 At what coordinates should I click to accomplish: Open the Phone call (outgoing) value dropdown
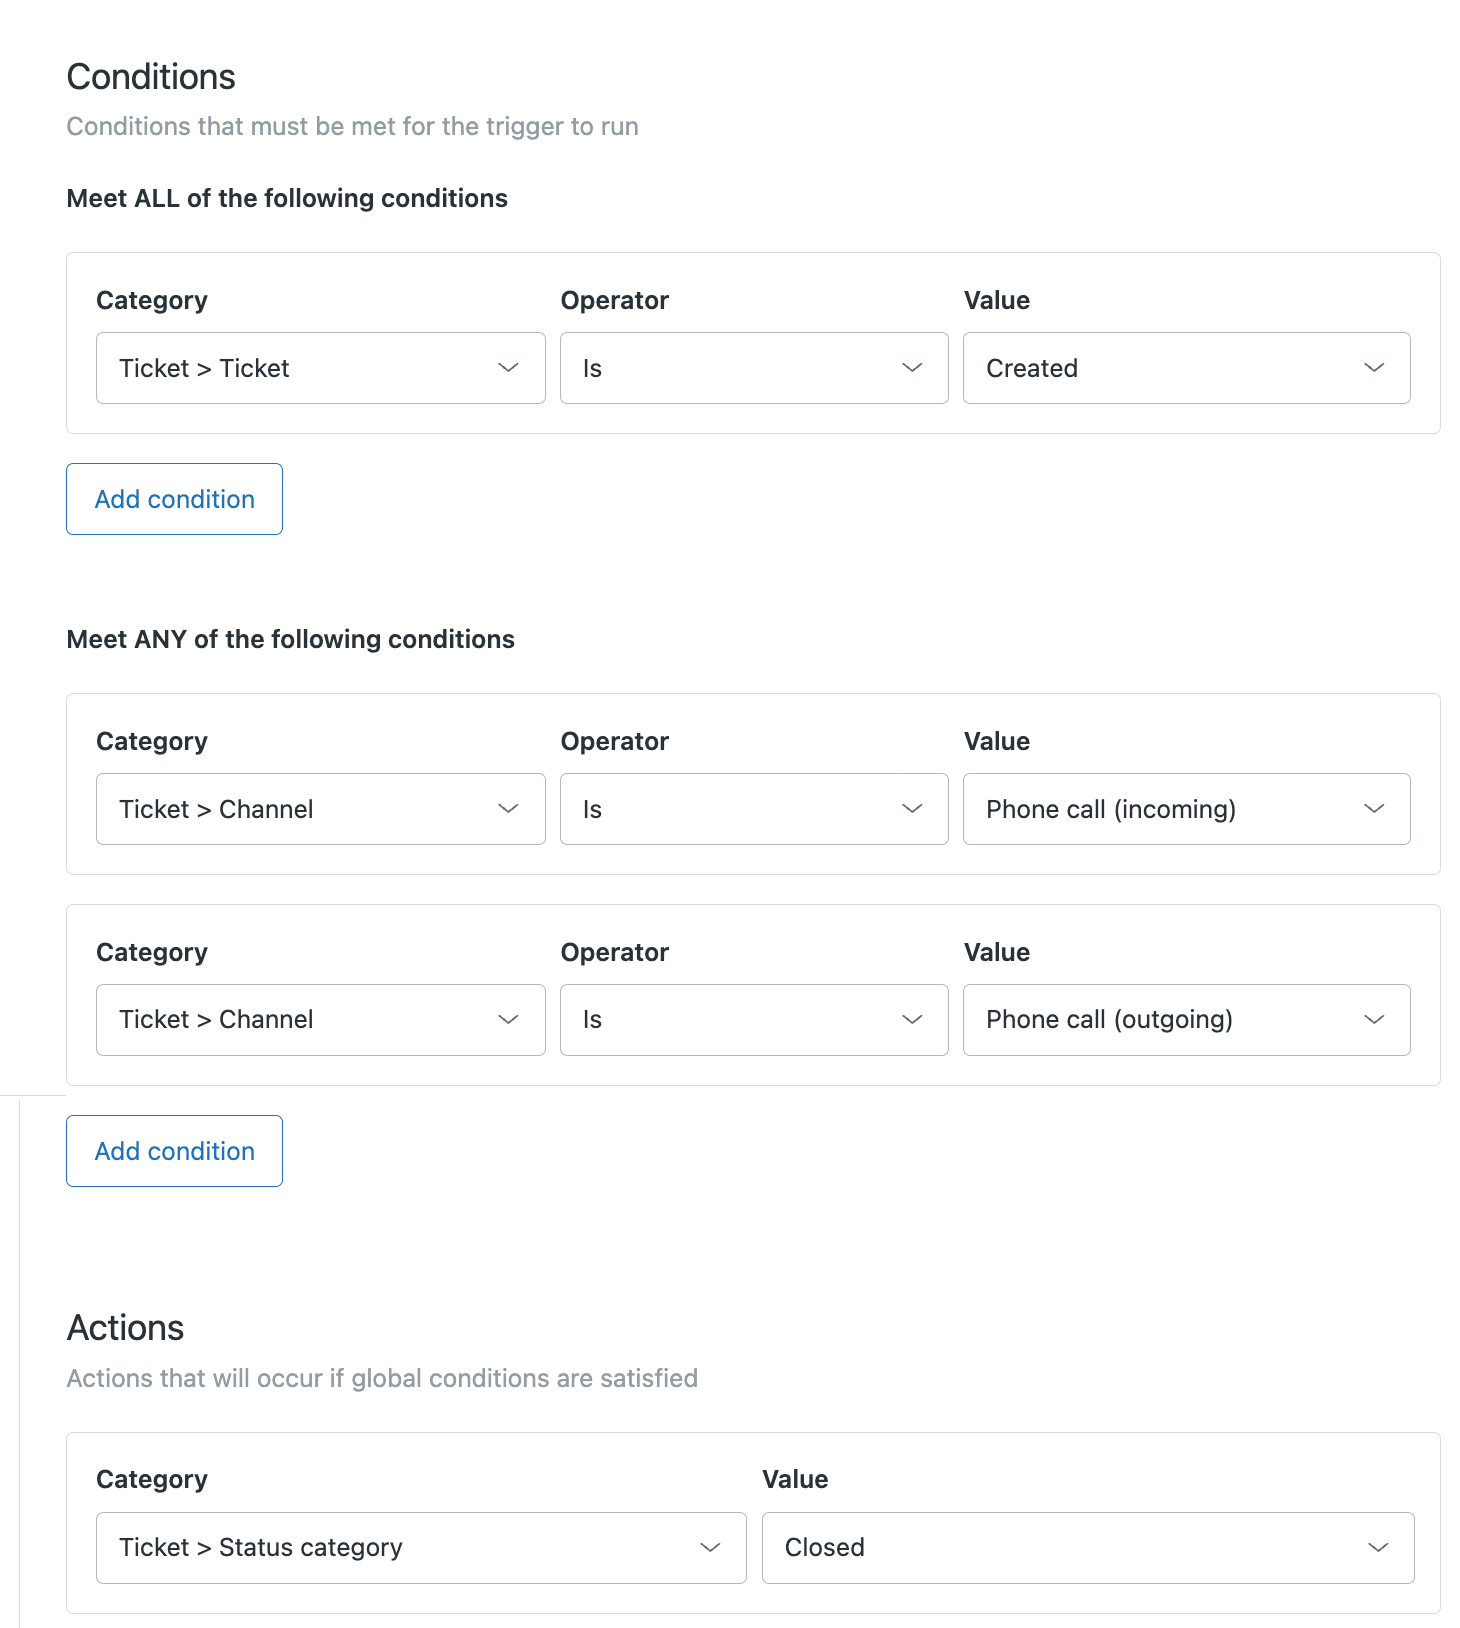[x=1186, y=1020]
